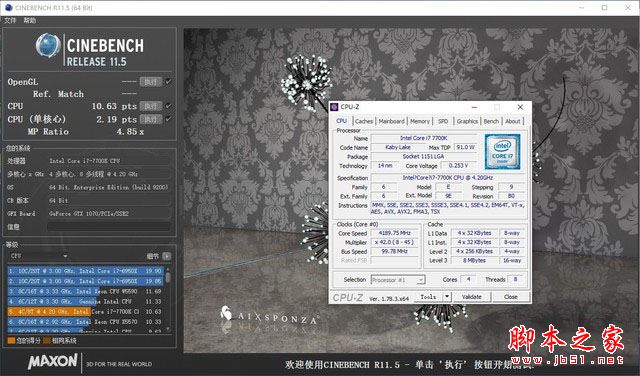The image size is (640, 376).
Task: Click the Multiplier value 'x 42.0 ( 8 - 45 )'
Action: pyautogui.click(x=394, y=242)
